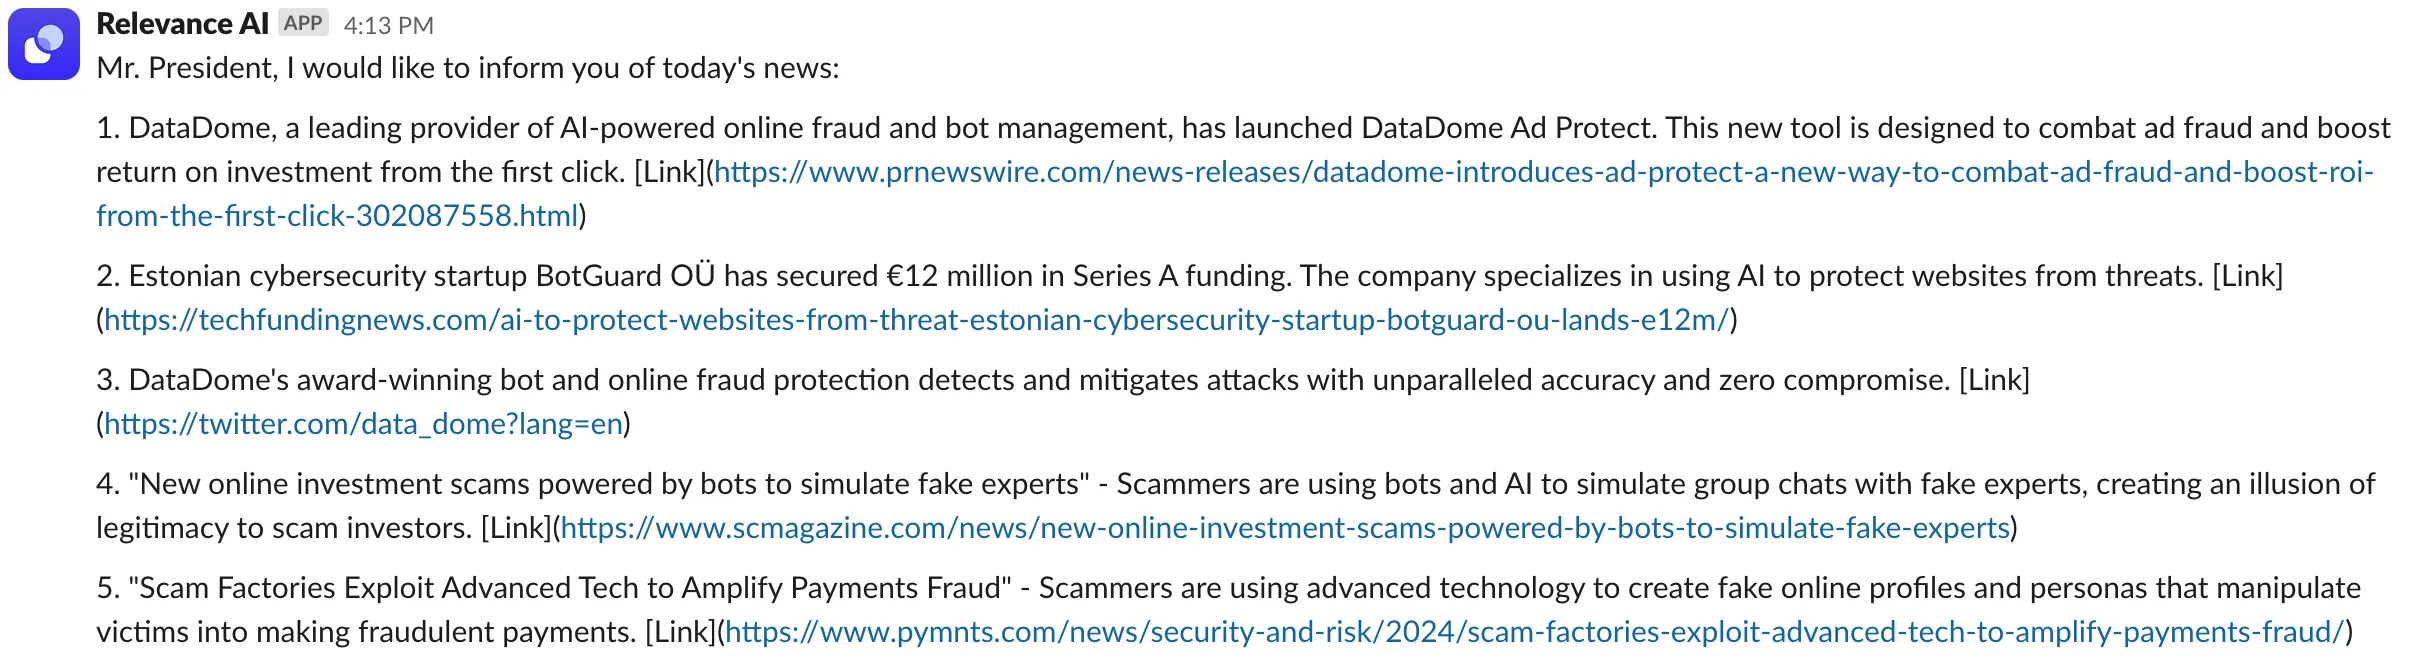Click the quoted "Scam Factories Exploit" headline

click(x=570, y=588)
